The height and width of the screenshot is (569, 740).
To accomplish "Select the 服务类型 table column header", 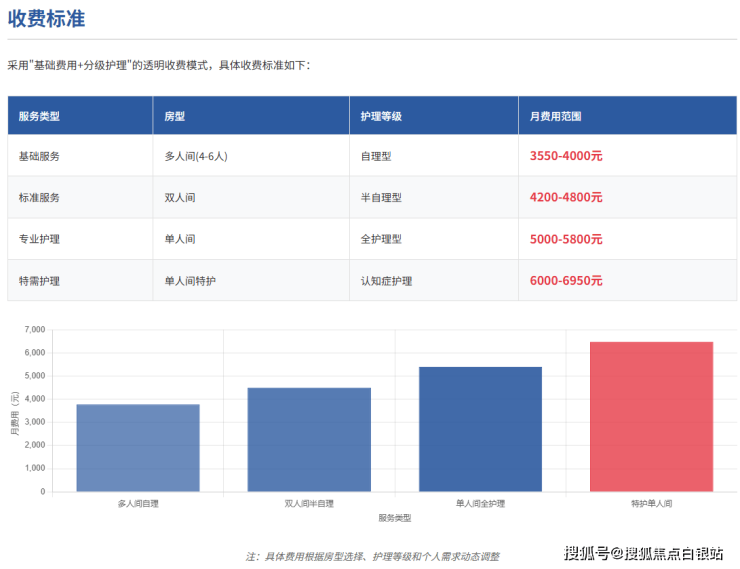I will point(39,116).
